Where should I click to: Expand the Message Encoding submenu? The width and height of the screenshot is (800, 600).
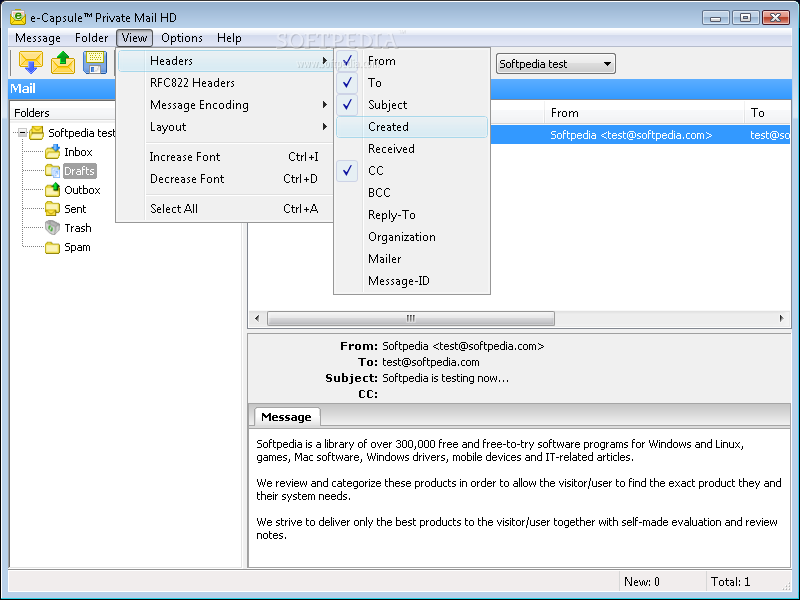pos(225,105)
